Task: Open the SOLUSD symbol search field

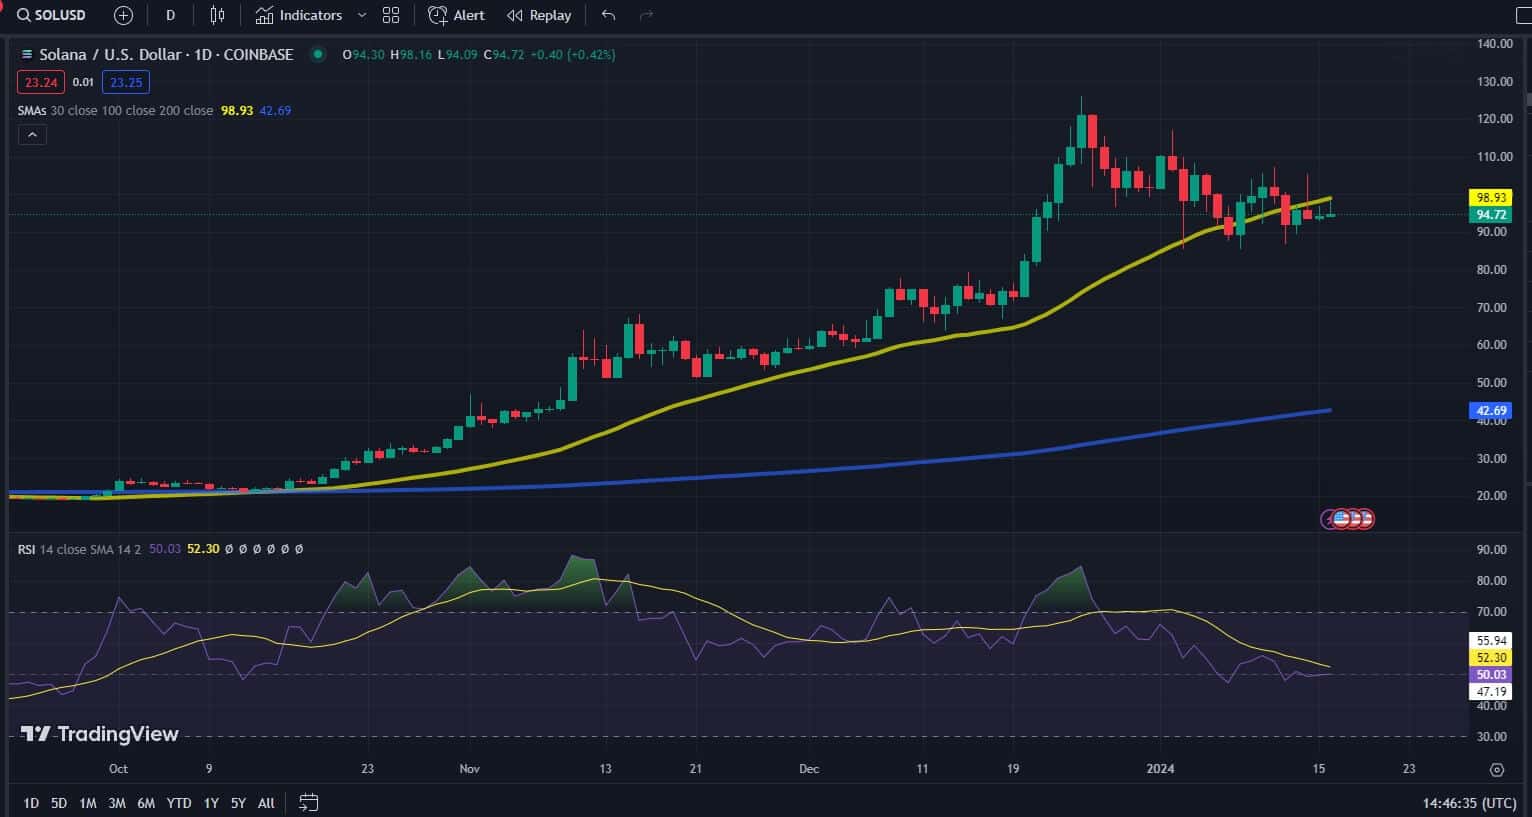Action: pos(52,15)
